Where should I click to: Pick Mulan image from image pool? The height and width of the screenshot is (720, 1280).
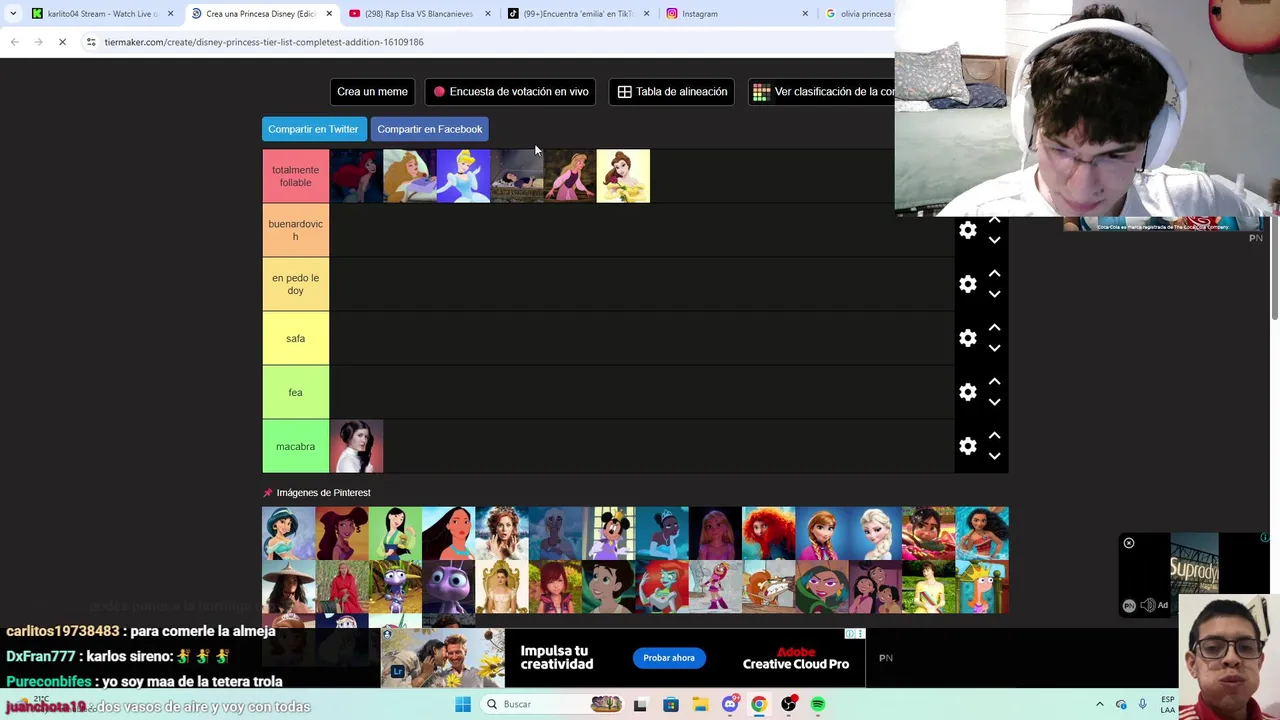[395, 533]
